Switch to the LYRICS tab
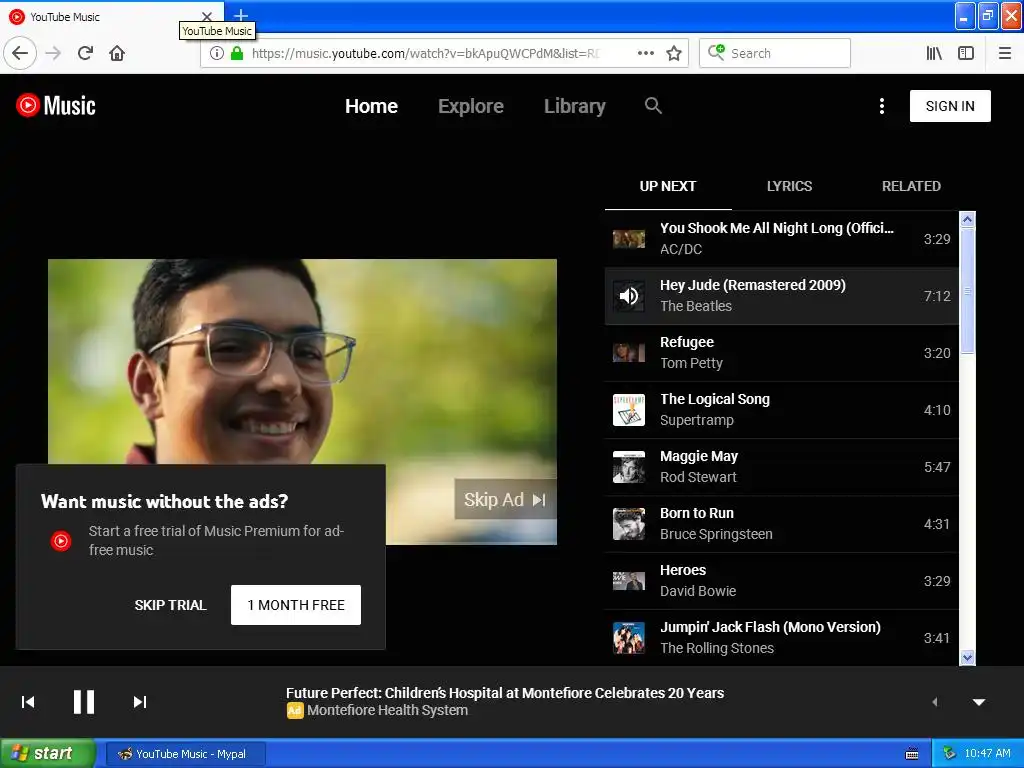 click(x=790, y=186)
